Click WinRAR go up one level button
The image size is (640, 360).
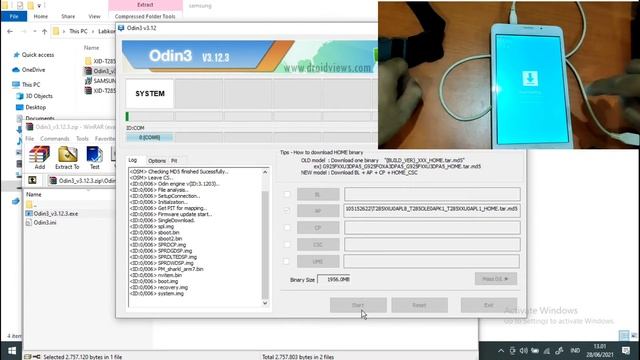click(32, 180)
